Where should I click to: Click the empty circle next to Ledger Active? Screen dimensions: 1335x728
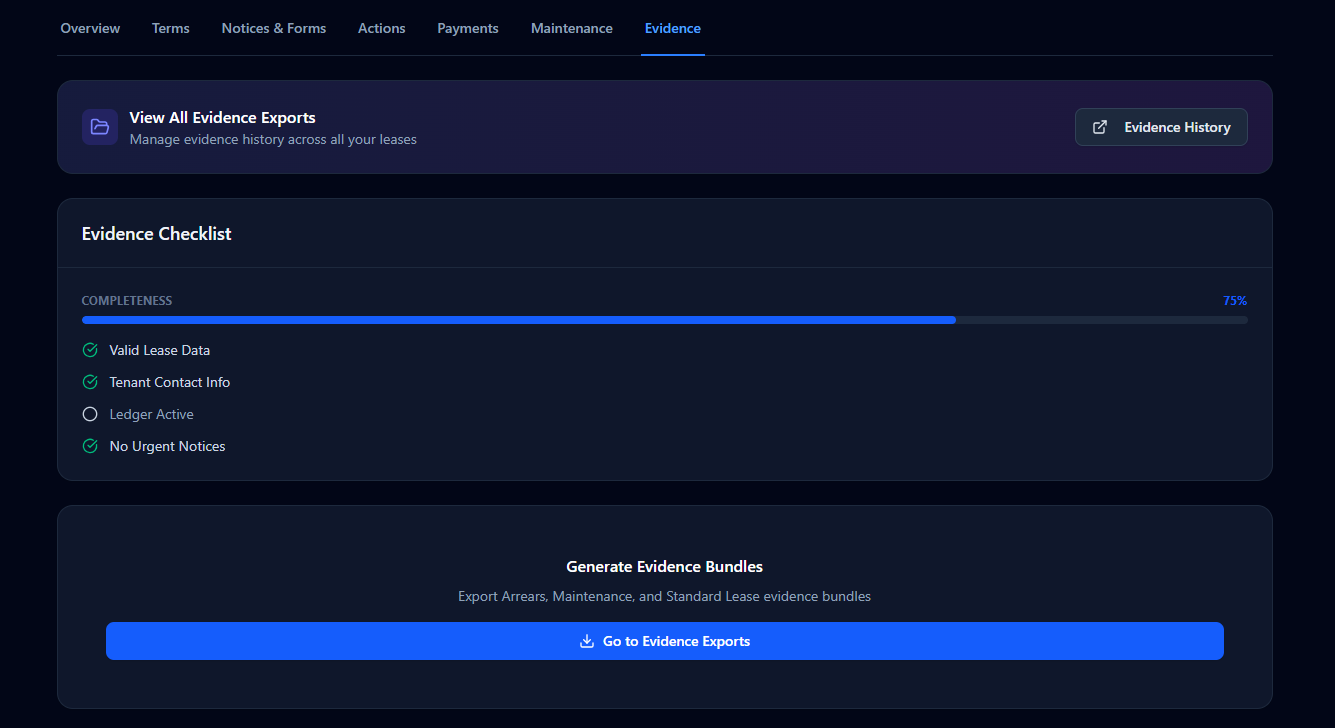point(90,414)
